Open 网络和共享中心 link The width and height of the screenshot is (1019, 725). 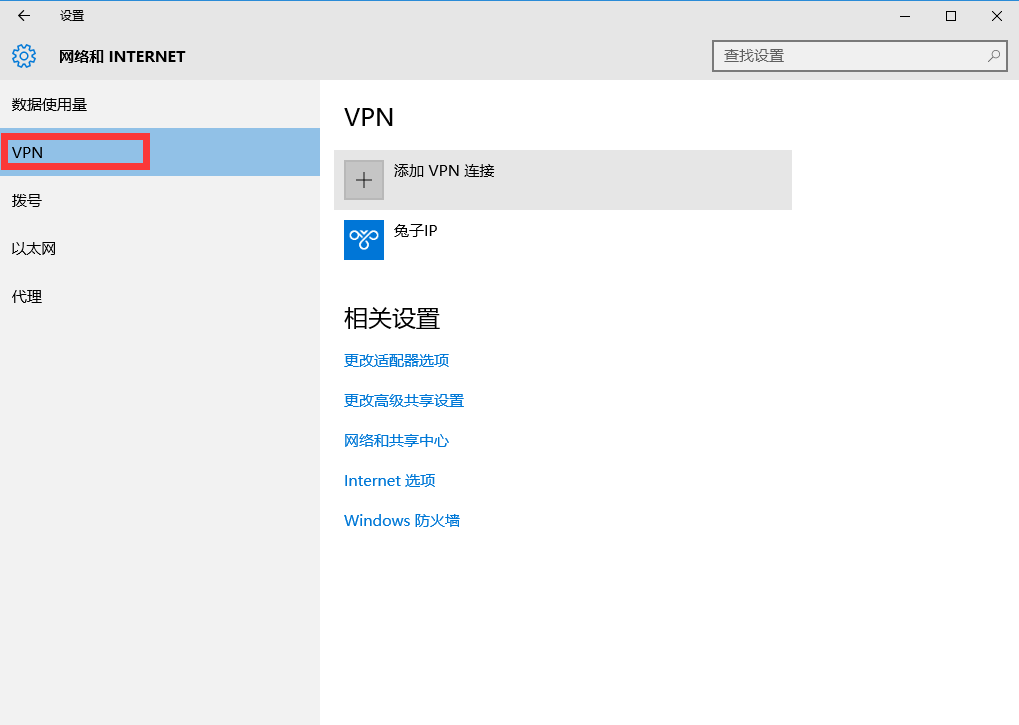tap(396, 441)
